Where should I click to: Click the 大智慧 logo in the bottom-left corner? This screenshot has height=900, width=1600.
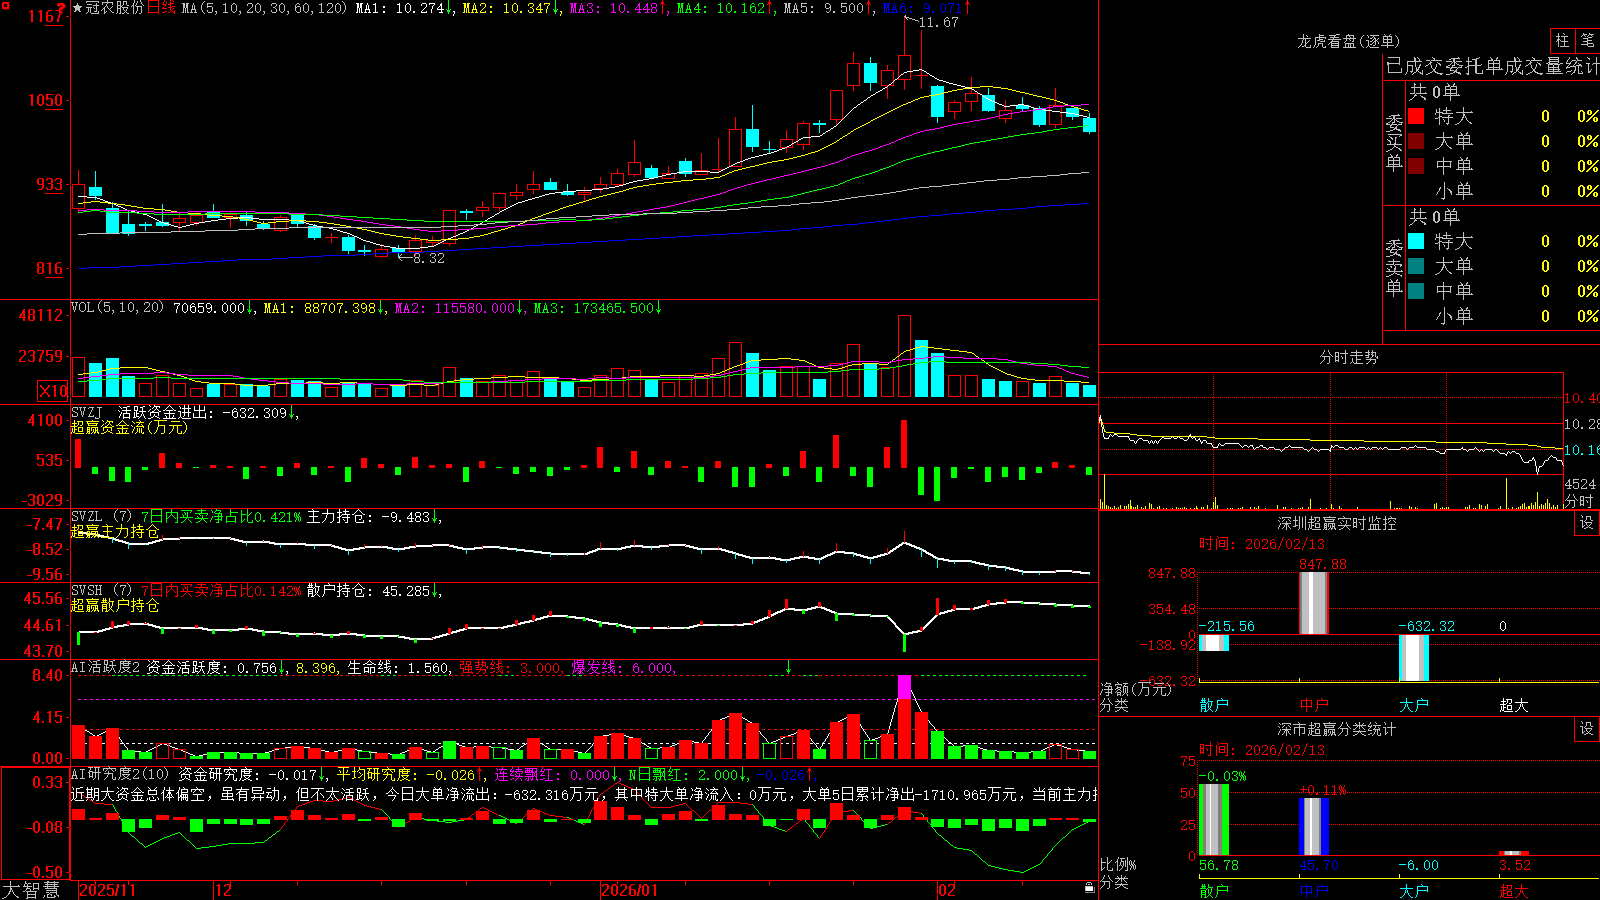[31, 890]
